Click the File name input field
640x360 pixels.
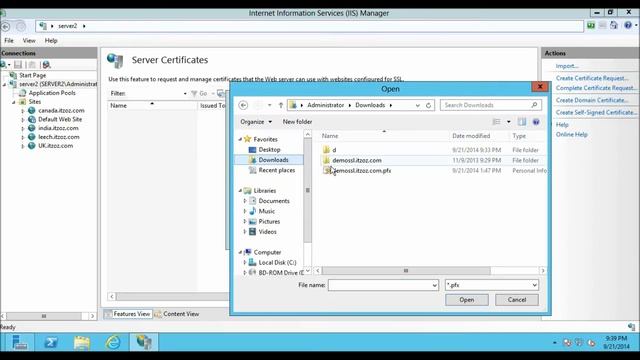[x=380, y=285]
